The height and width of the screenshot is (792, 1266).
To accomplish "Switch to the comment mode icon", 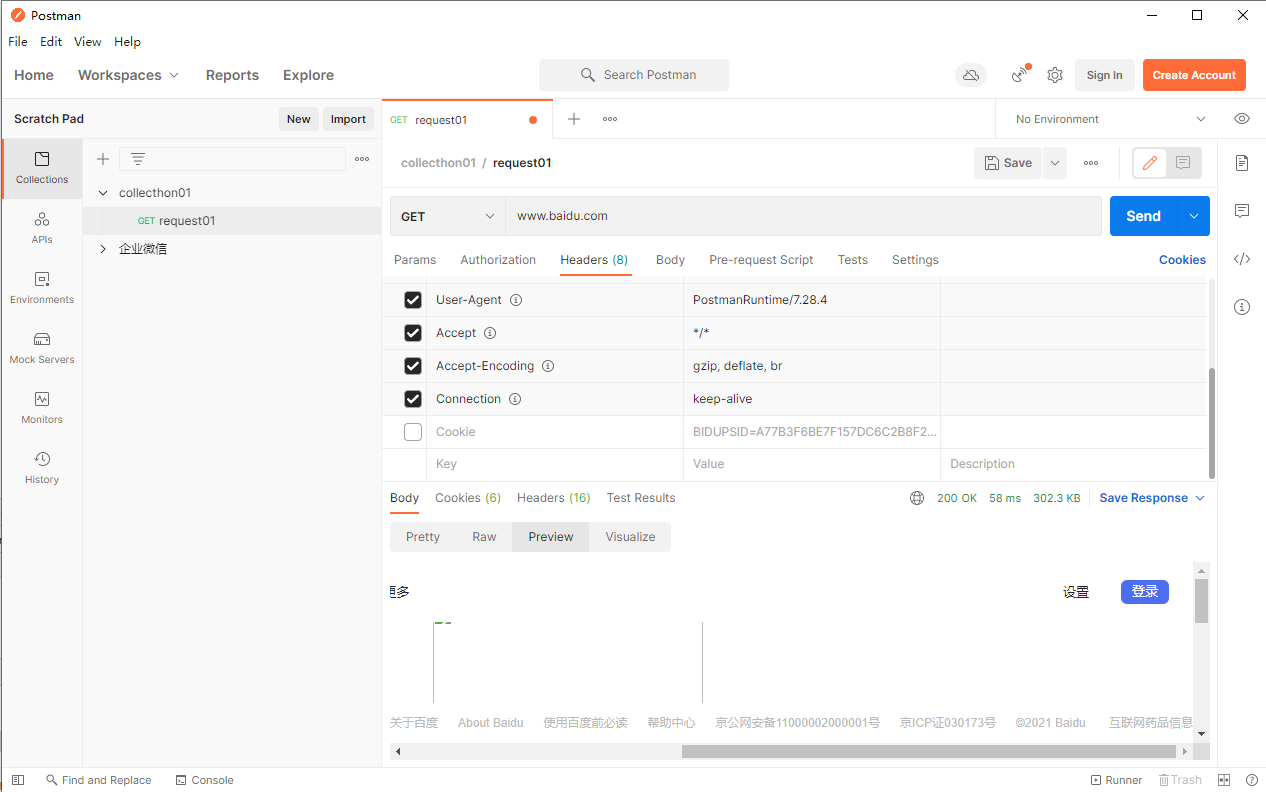I will pos(1183,163).
